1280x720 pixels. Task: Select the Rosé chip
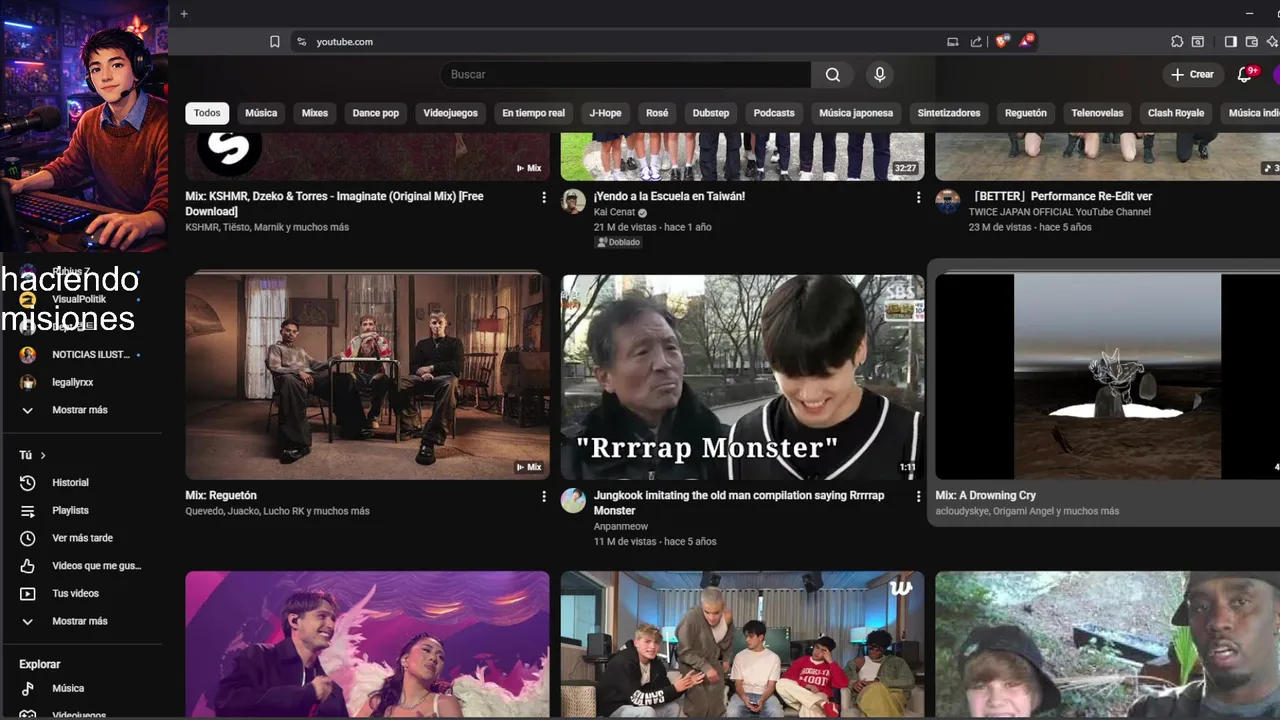tap(657, 113)
